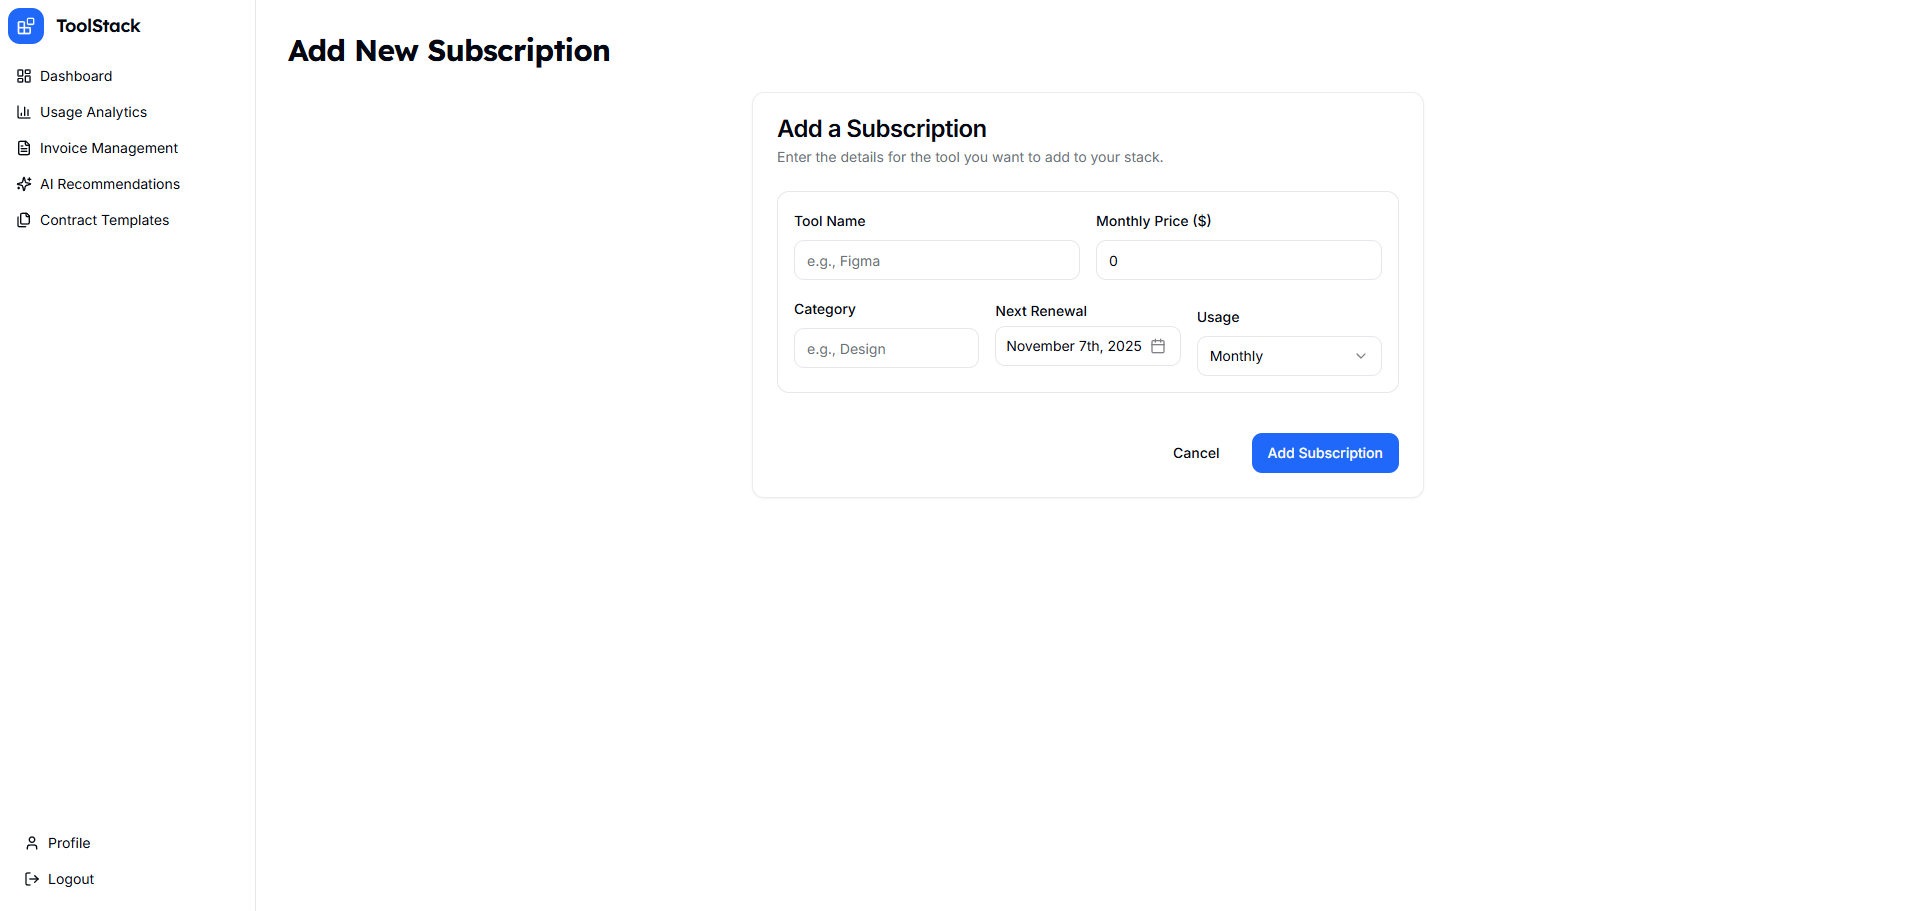Image resolution: width=1920 pixels, height=911 pixels.
Task: Click the Category text field
Action: tap(886, 348)
